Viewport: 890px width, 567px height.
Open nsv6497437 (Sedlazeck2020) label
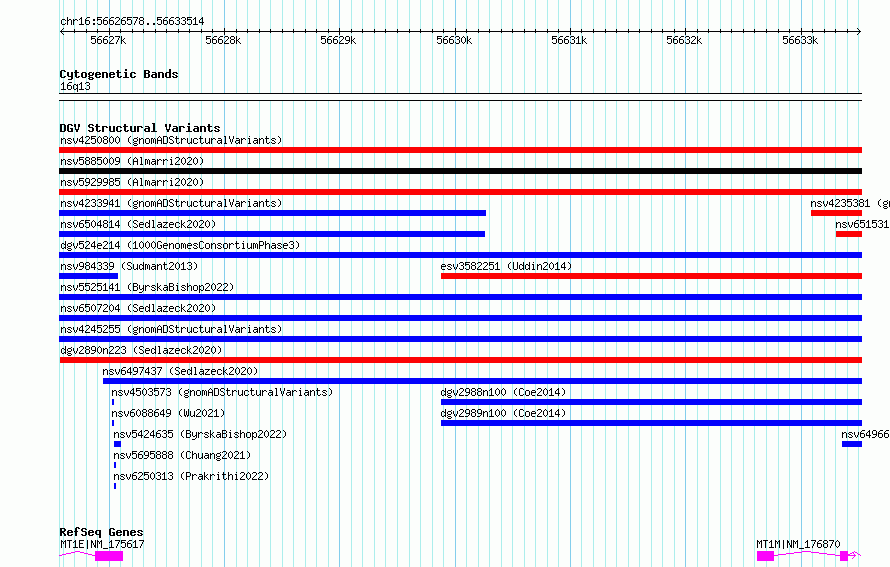click(180, 371)
